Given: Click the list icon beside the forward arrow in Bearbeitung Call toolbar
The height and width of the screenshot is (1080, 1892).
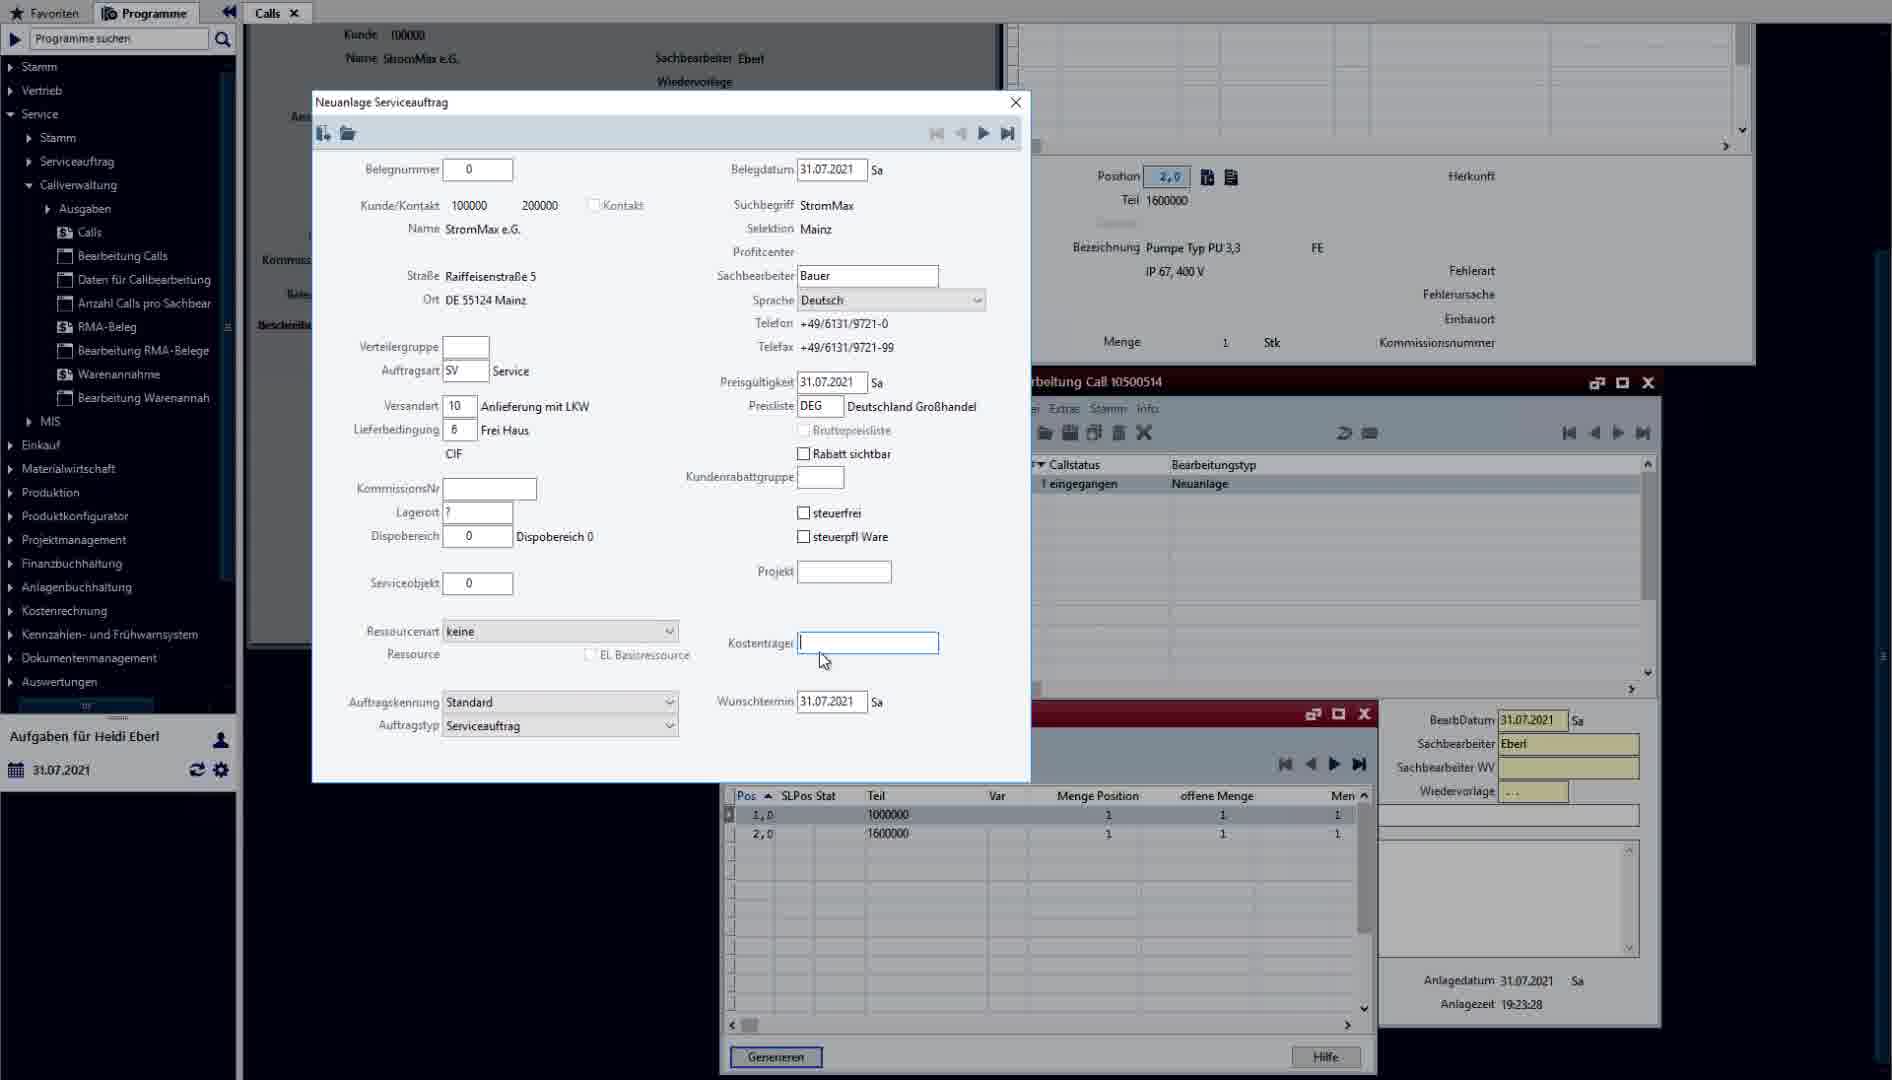Looking at the screenshot, I should pyautogui.click(x=1370, y=433).
